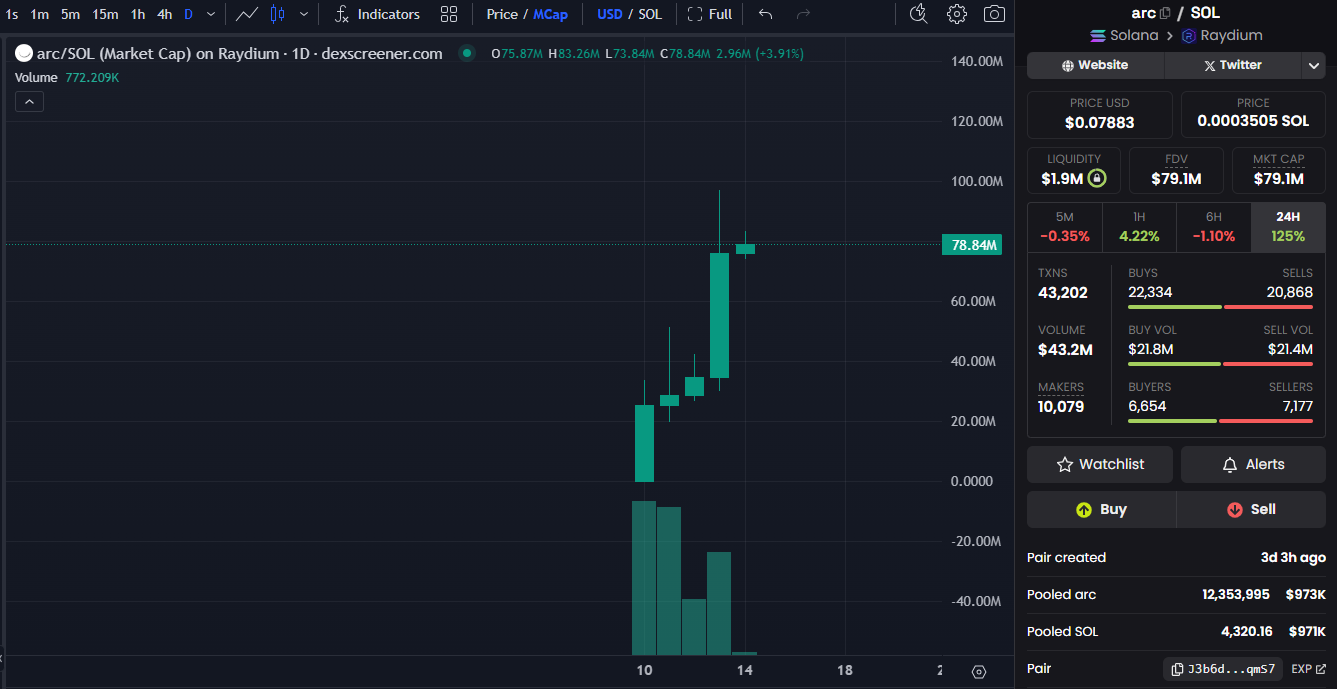This screenshot has height=689, width=1337.
Task: Expand more social links chevron
Action: click(1313, 65)
